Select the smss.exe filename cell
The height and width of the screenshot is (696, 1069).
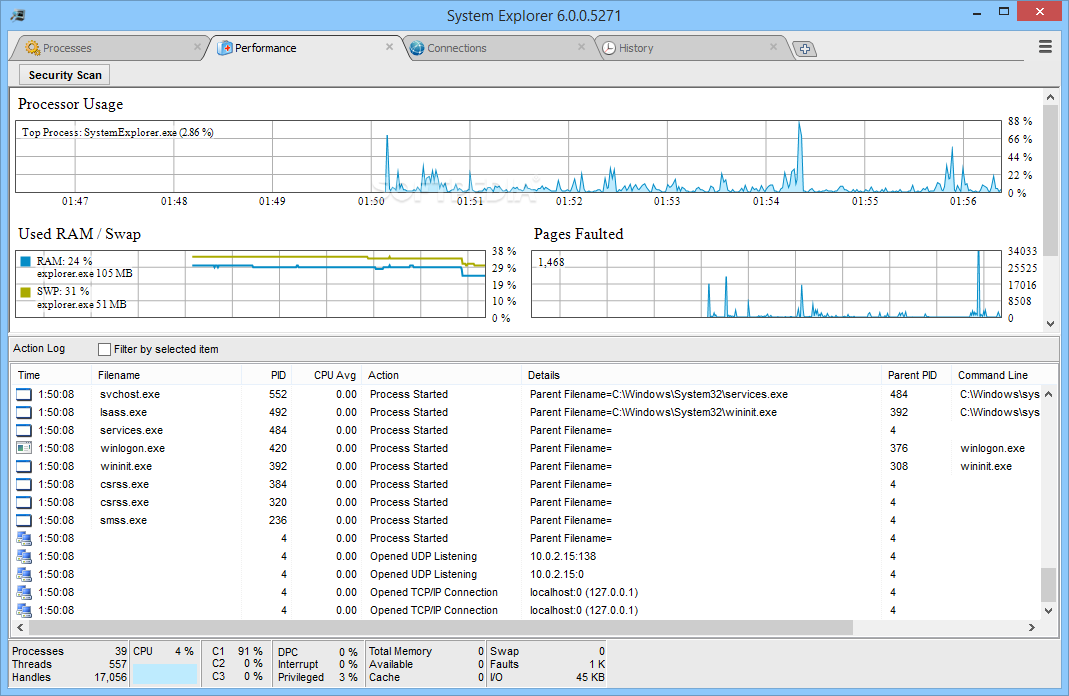pos(123,520)
